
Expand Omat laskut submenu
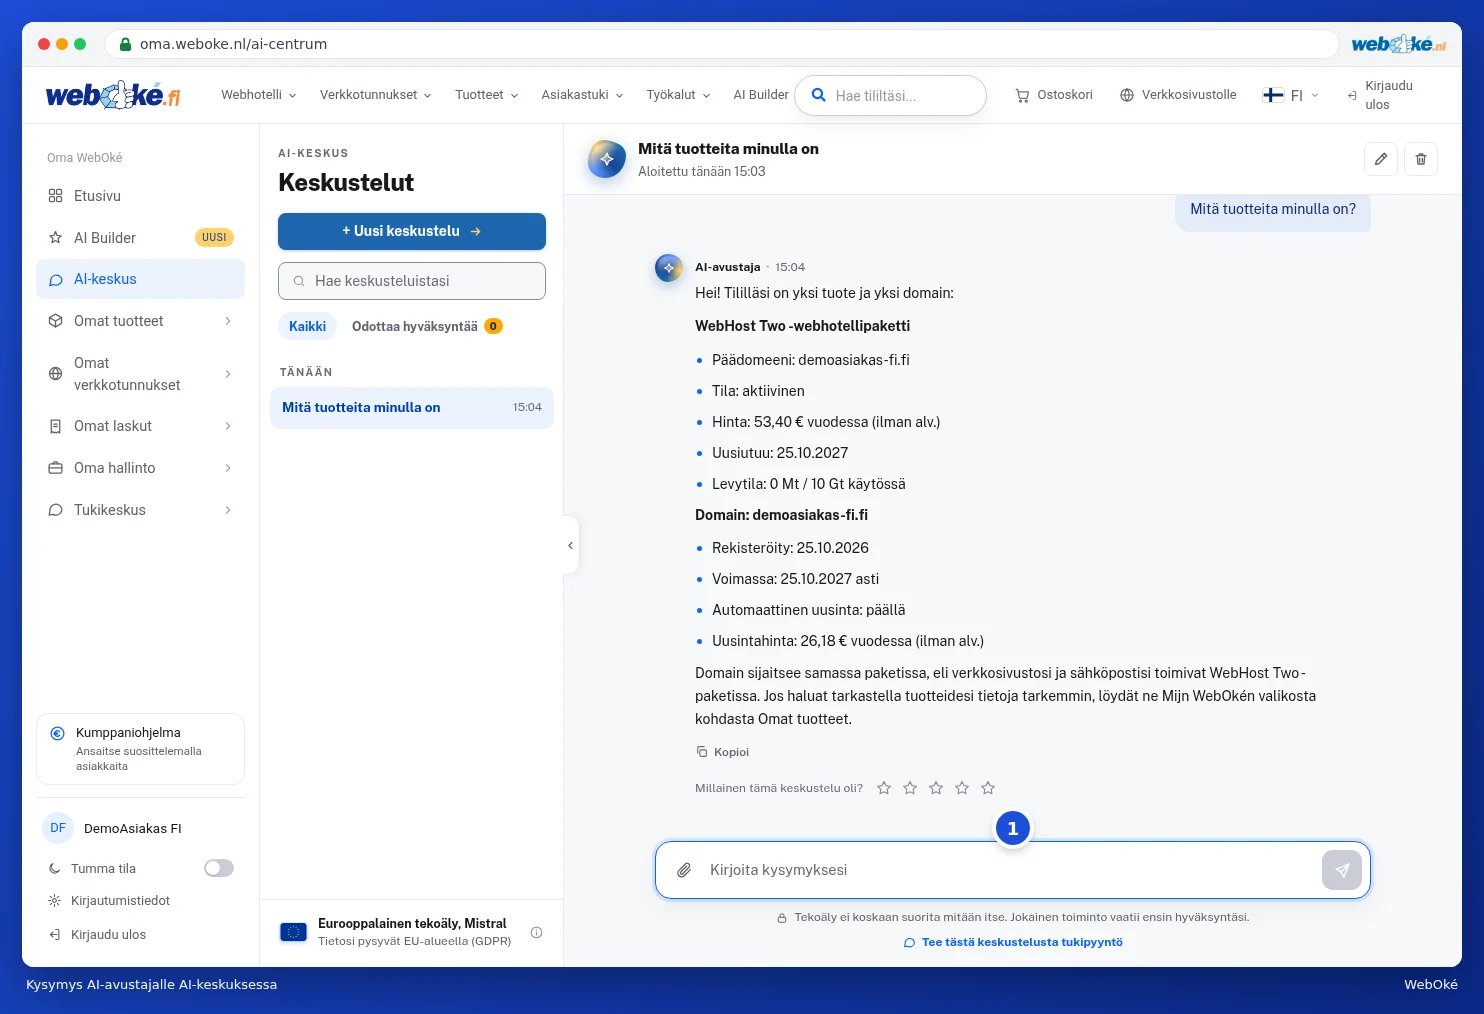click(228, 426)
